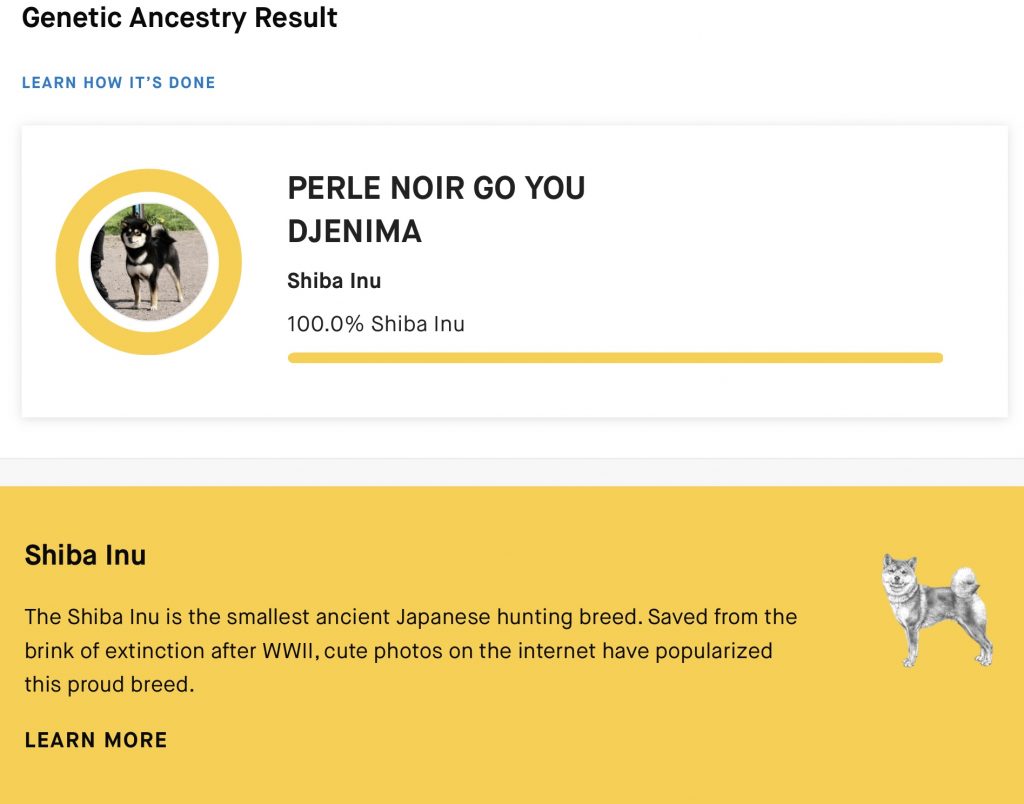This screenshot has width=1024, height=804.
Task: Click the right end of the yellow progress bar
Action: (937, 358)
